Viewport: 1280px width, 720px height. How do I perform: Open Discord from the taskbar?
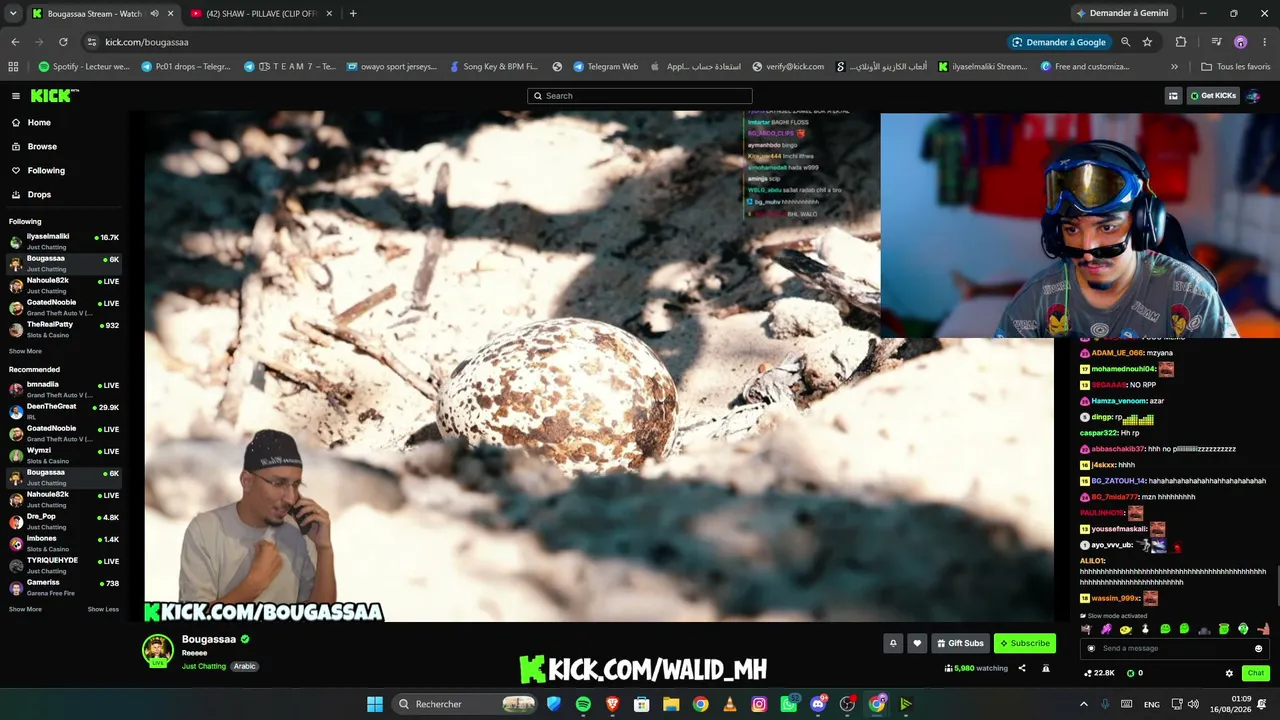(x=818, y=704)
